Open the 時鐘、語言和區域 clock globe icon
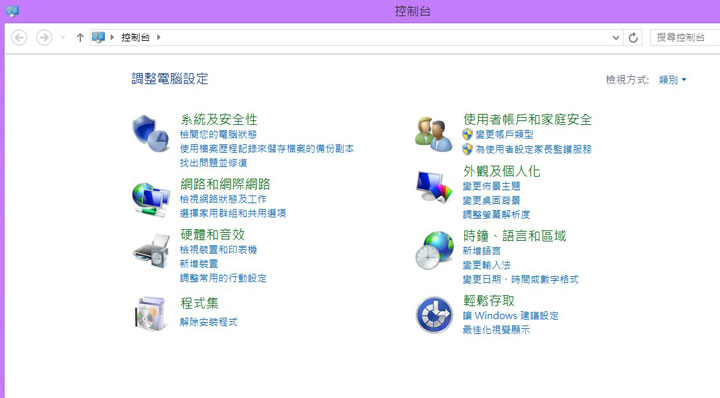The image size is (720, 398). tap(434, 251)
